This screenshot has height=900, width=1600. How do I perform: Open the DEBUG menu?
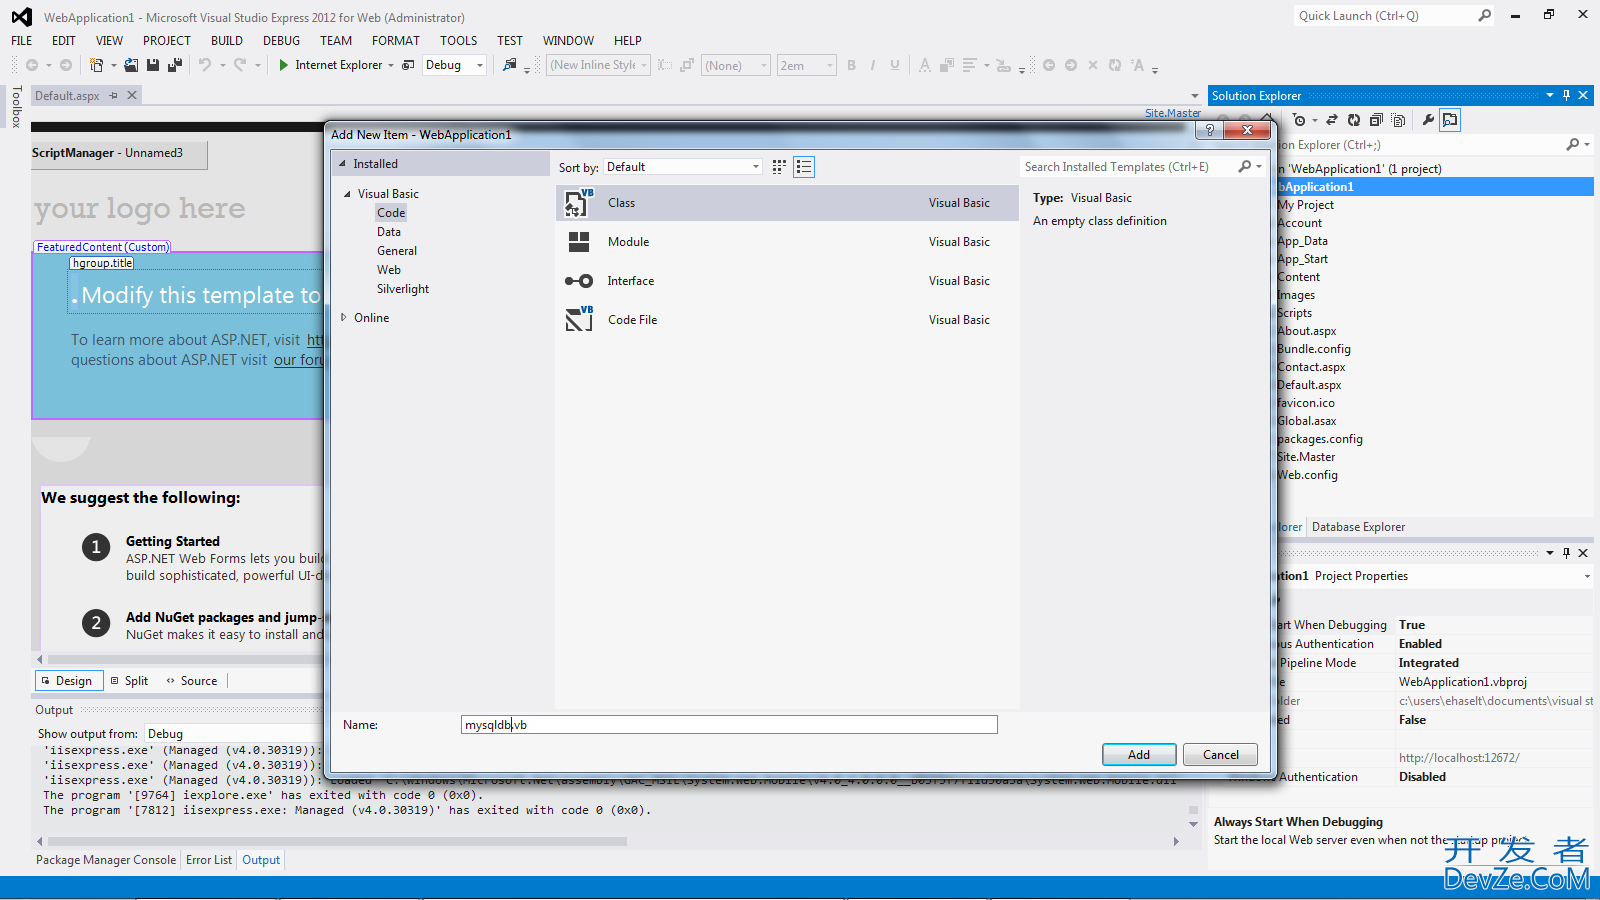tap(282, 40)
